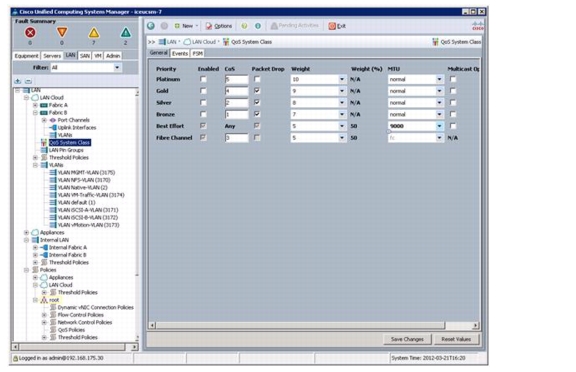Image resolution: width=576 pixels, height=372 pixels.
Task: Open Silver MTU dropdown
Action: (439, 103)
